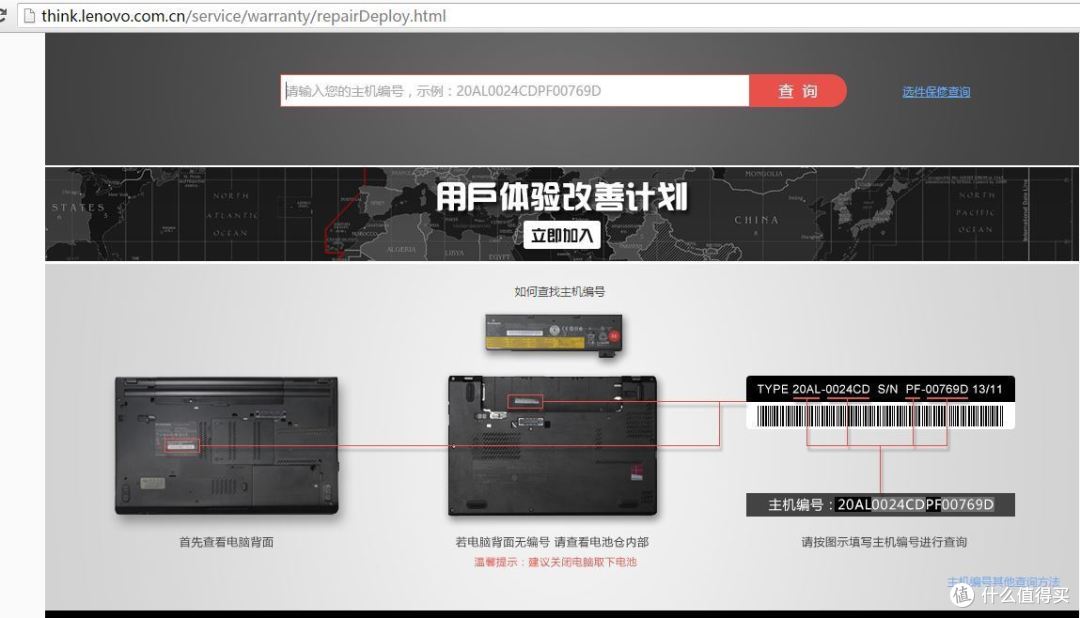Click the 首先查看电脑背面 caption
Image resolution: width=1080 pixels, height=618 pixels.
tap(227, 542)
